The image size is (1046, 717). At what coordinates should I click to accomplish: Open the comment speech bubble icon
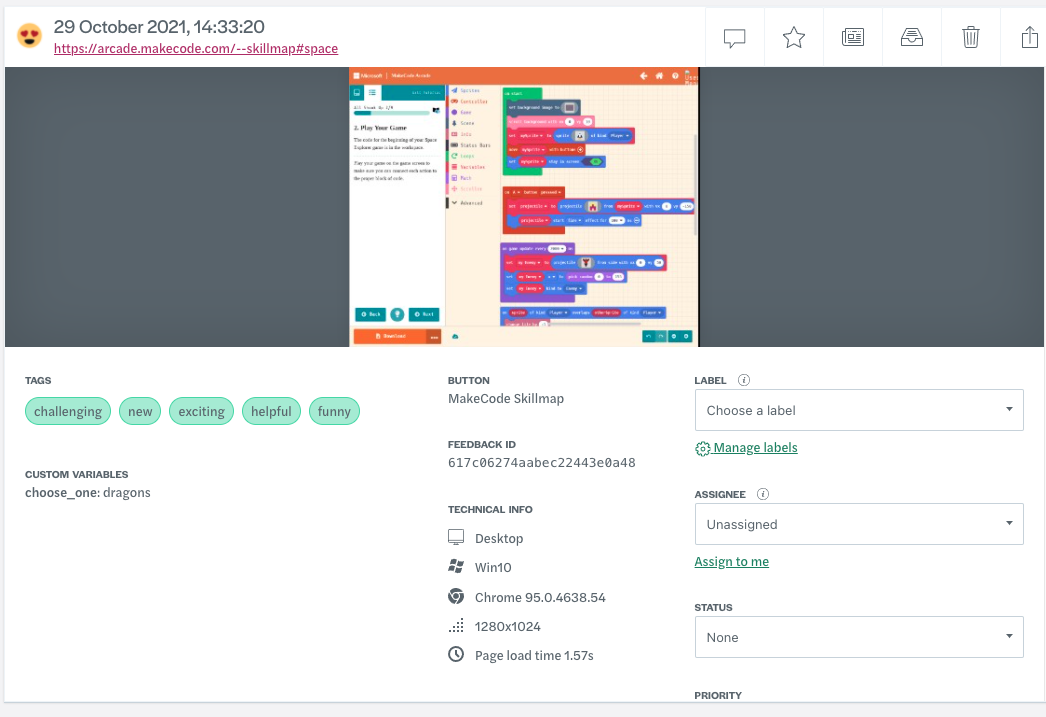(734, 37)
